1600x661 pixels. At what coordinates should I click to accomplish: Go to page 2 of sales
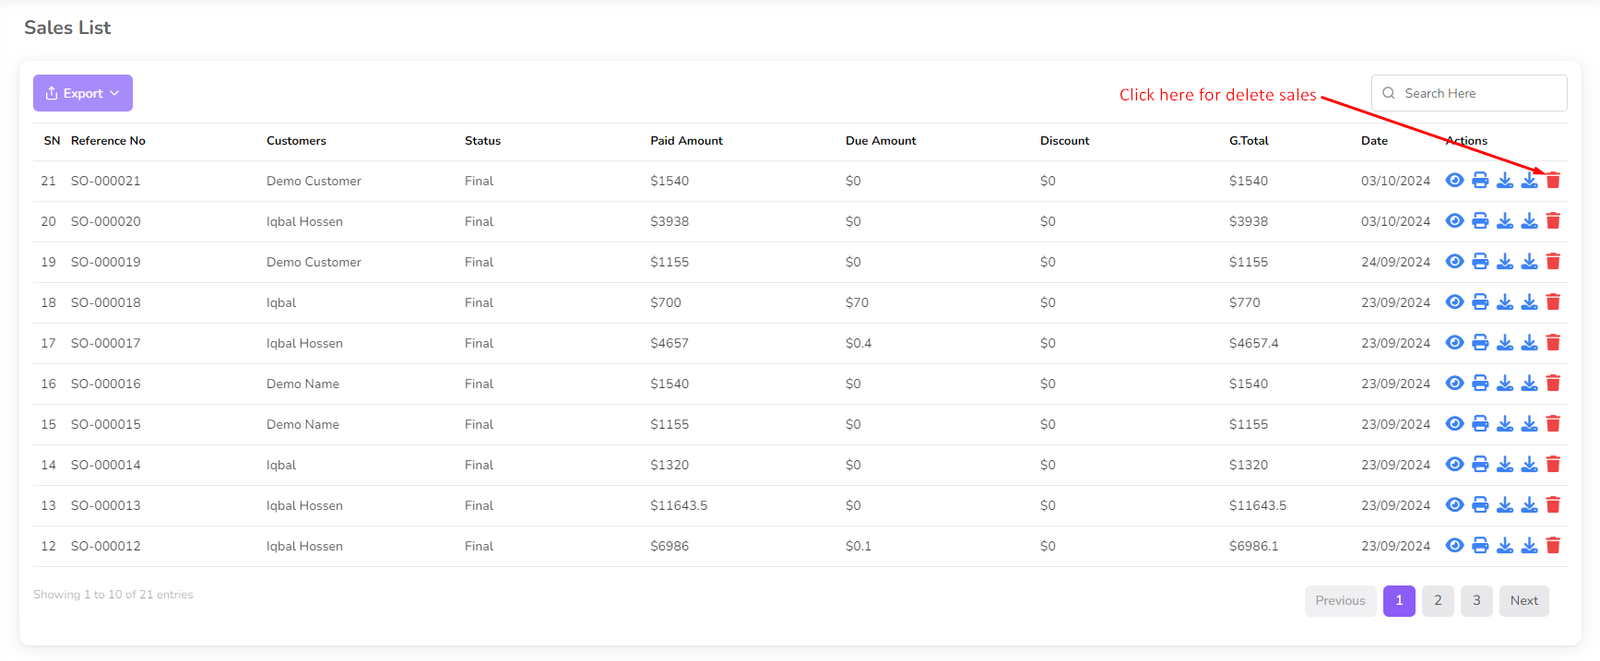[1437, 601]
